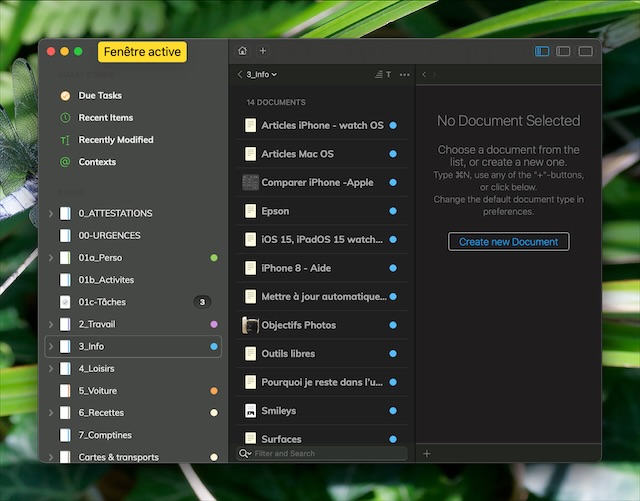The height and width of the screenshot is (501, 640).
Task: Open the three-dots more options menu
Action: [x=404, y=75]
